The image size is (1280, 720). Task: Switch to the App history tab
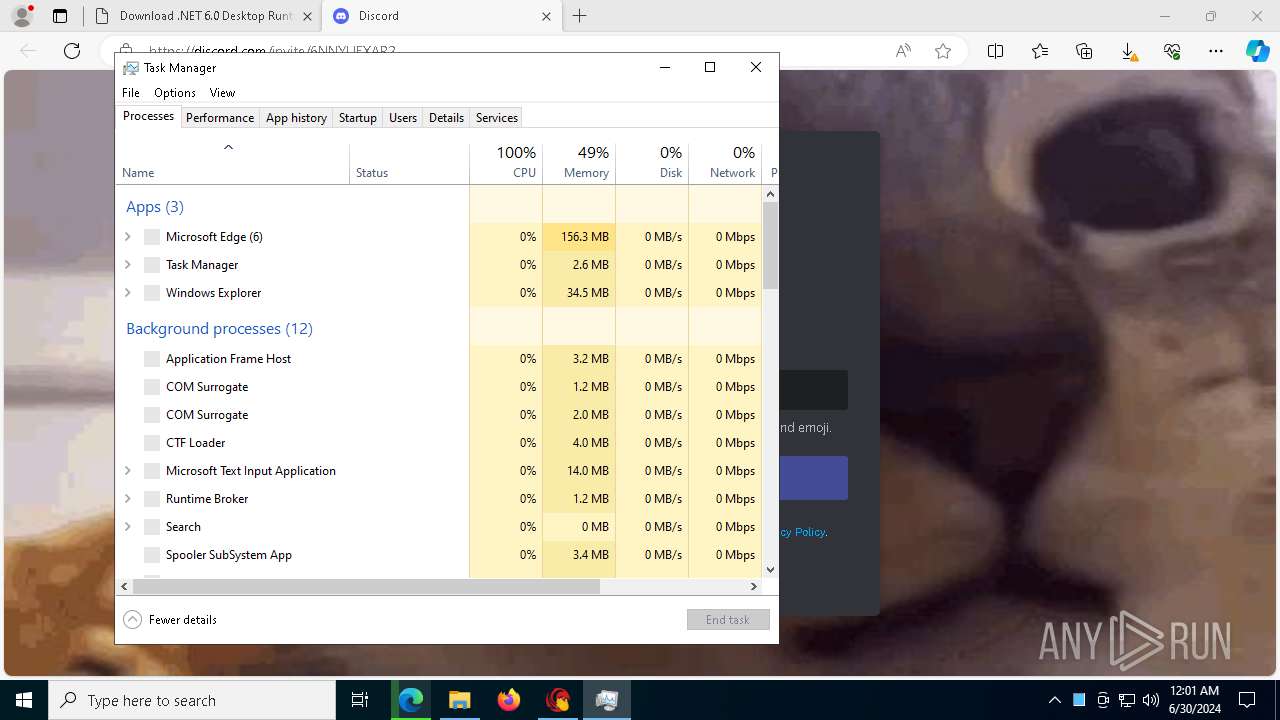point(296,118)
